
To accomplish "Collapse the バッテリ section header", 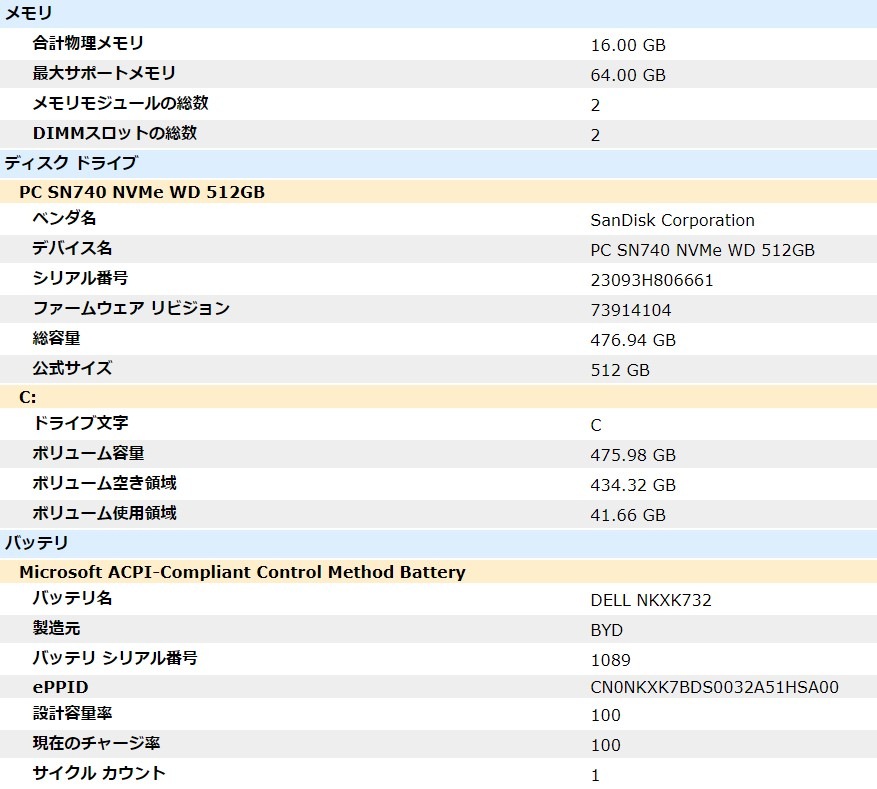I will tap(28, 543).
